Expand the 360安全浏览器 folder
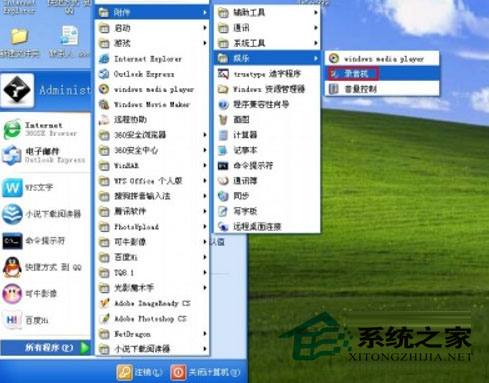489x383 pixels. 152,135
